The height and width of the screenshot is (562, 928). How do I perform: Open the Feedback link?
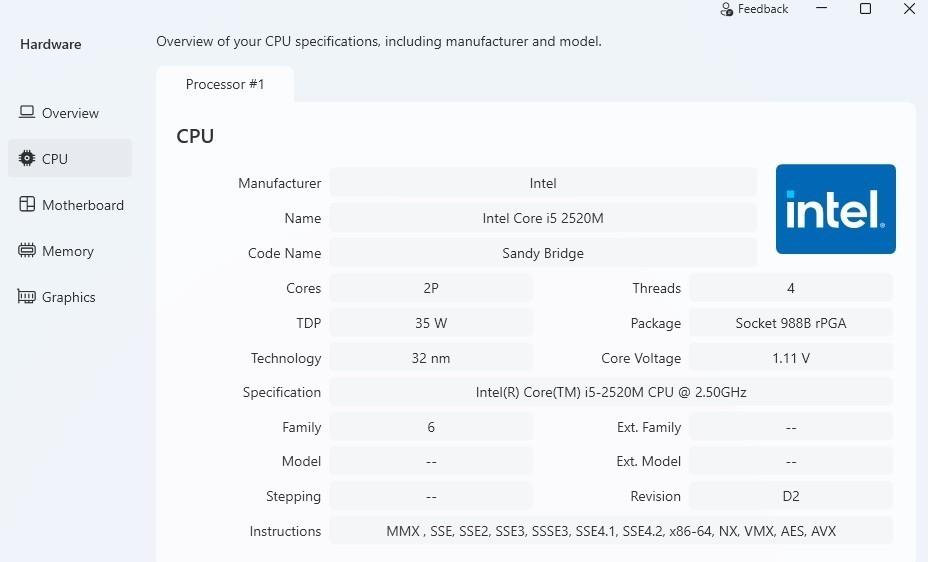pyautogui.click(x=755, y=9)
